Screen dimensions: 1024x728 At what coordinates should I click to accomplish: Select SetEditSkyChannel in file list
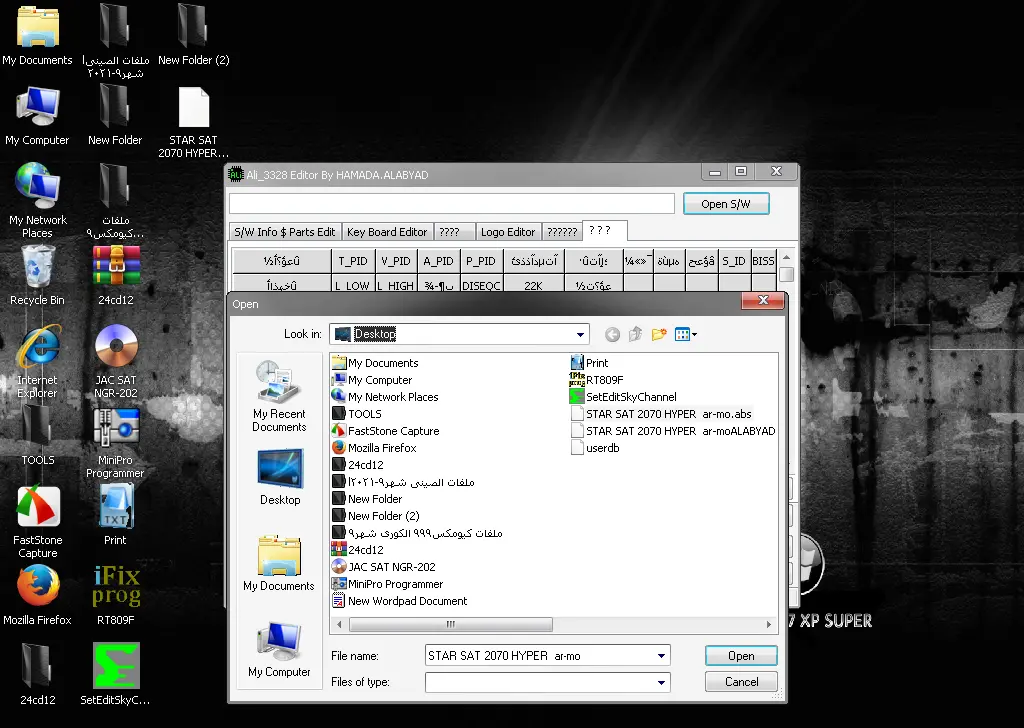pyautogui.click(x=623, y=397)
